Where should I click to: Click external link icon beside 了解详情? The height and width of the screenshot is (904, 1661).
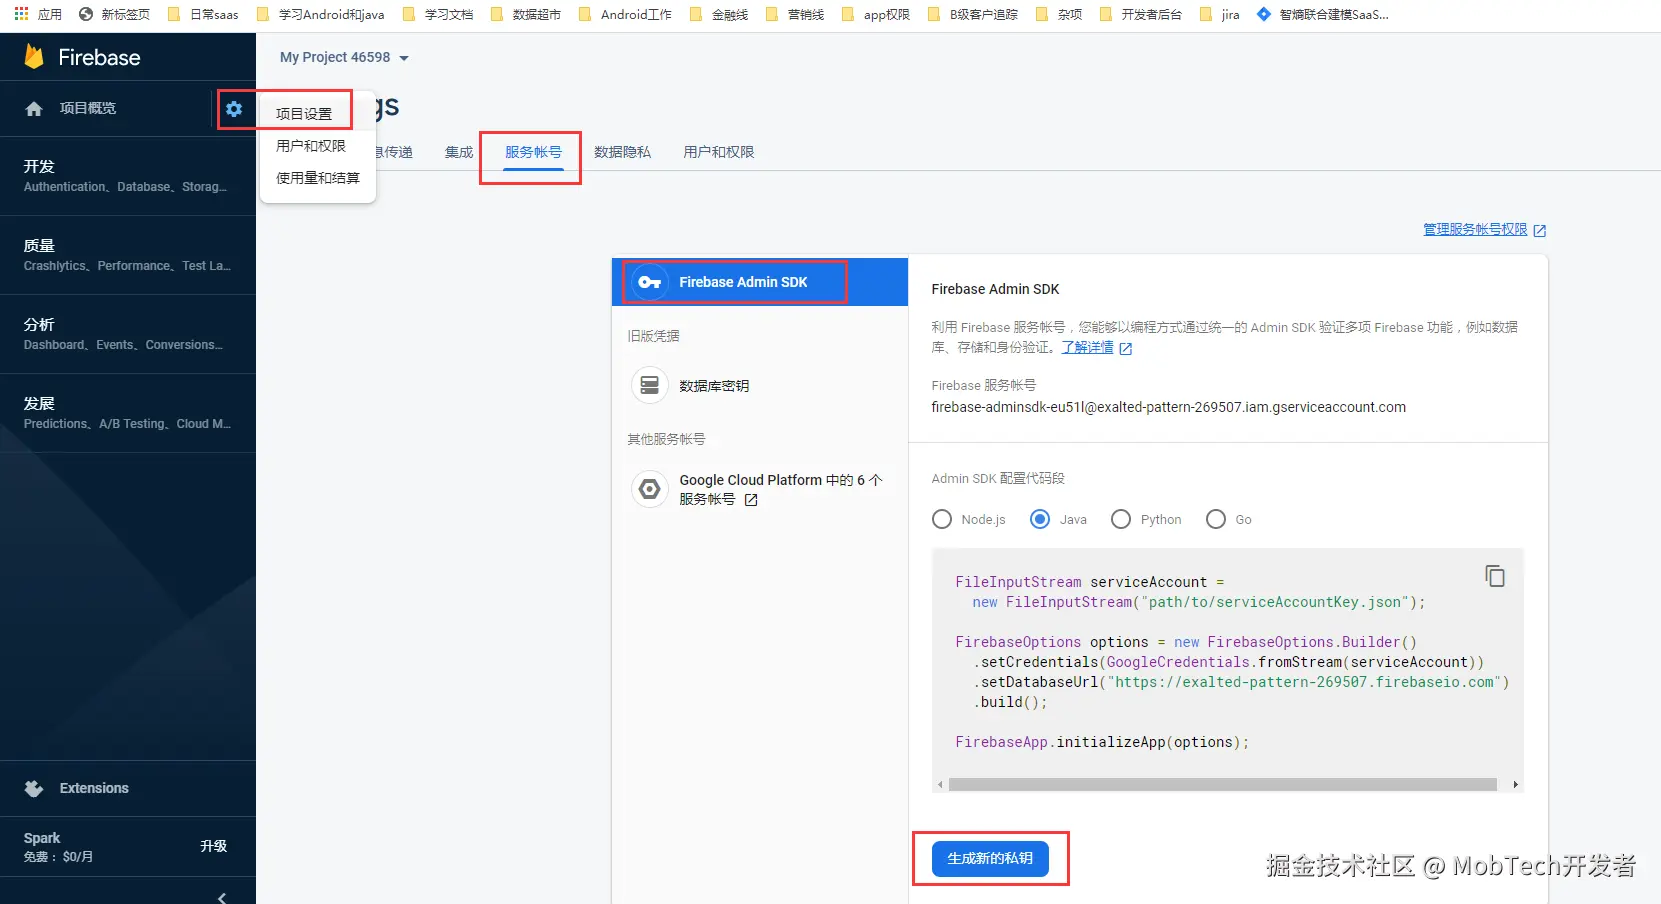(x=1126, y=348)
